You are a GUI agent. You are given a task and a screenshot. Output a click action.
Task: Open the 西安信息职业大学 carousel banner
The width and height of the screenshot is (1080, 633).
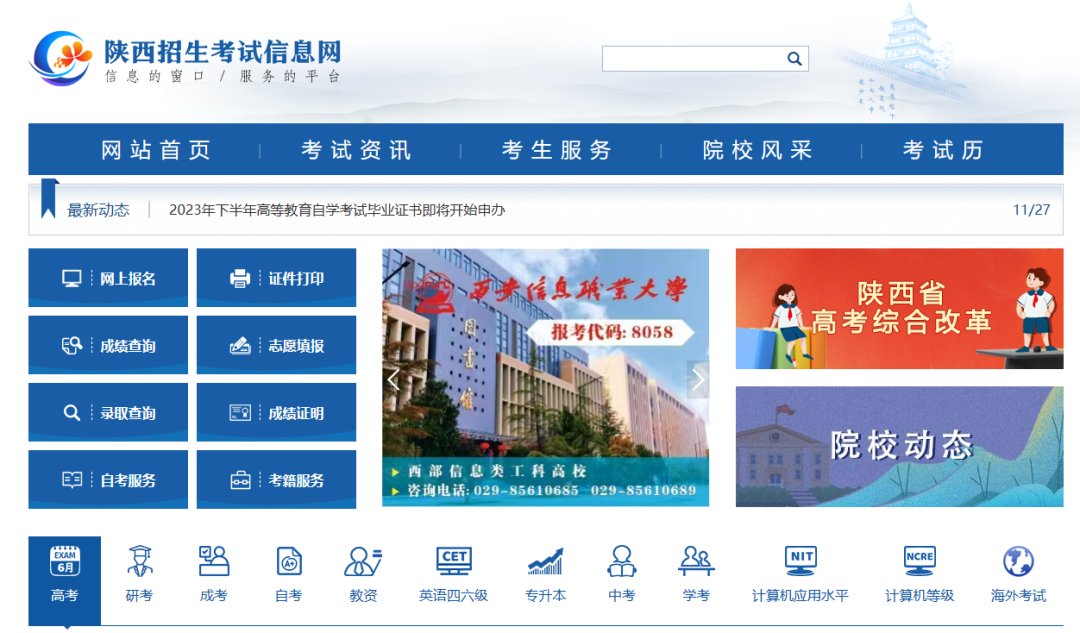(546, 377)
